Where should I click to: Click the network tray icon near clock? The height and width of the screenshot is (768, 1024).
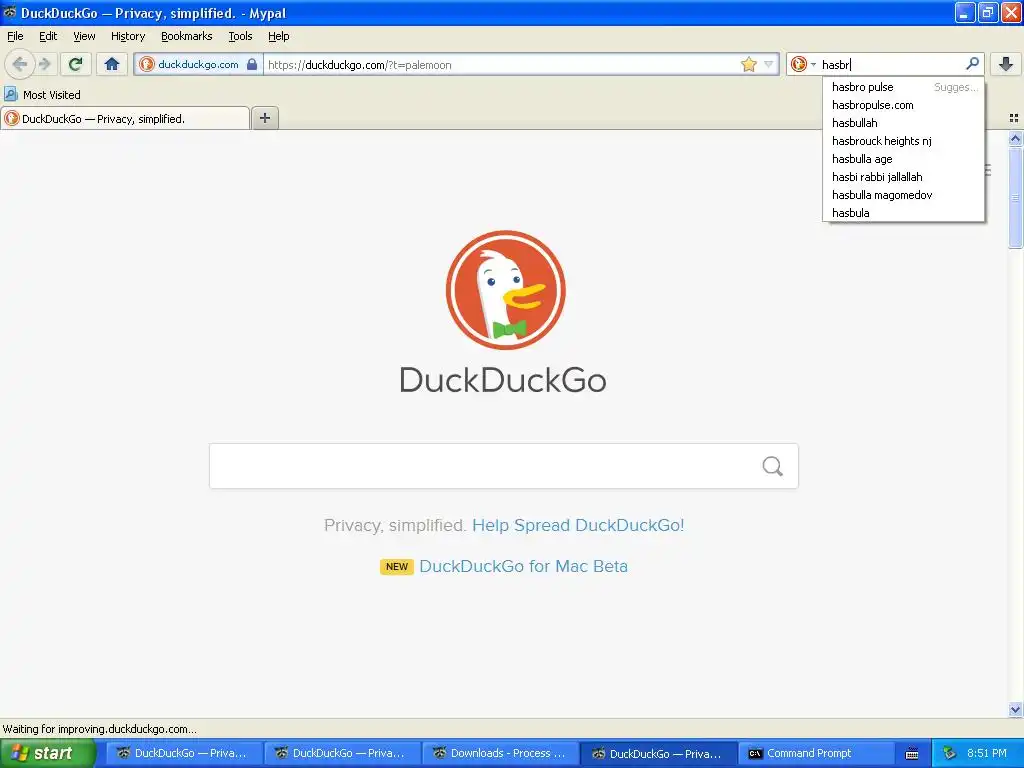click(950, 753)
